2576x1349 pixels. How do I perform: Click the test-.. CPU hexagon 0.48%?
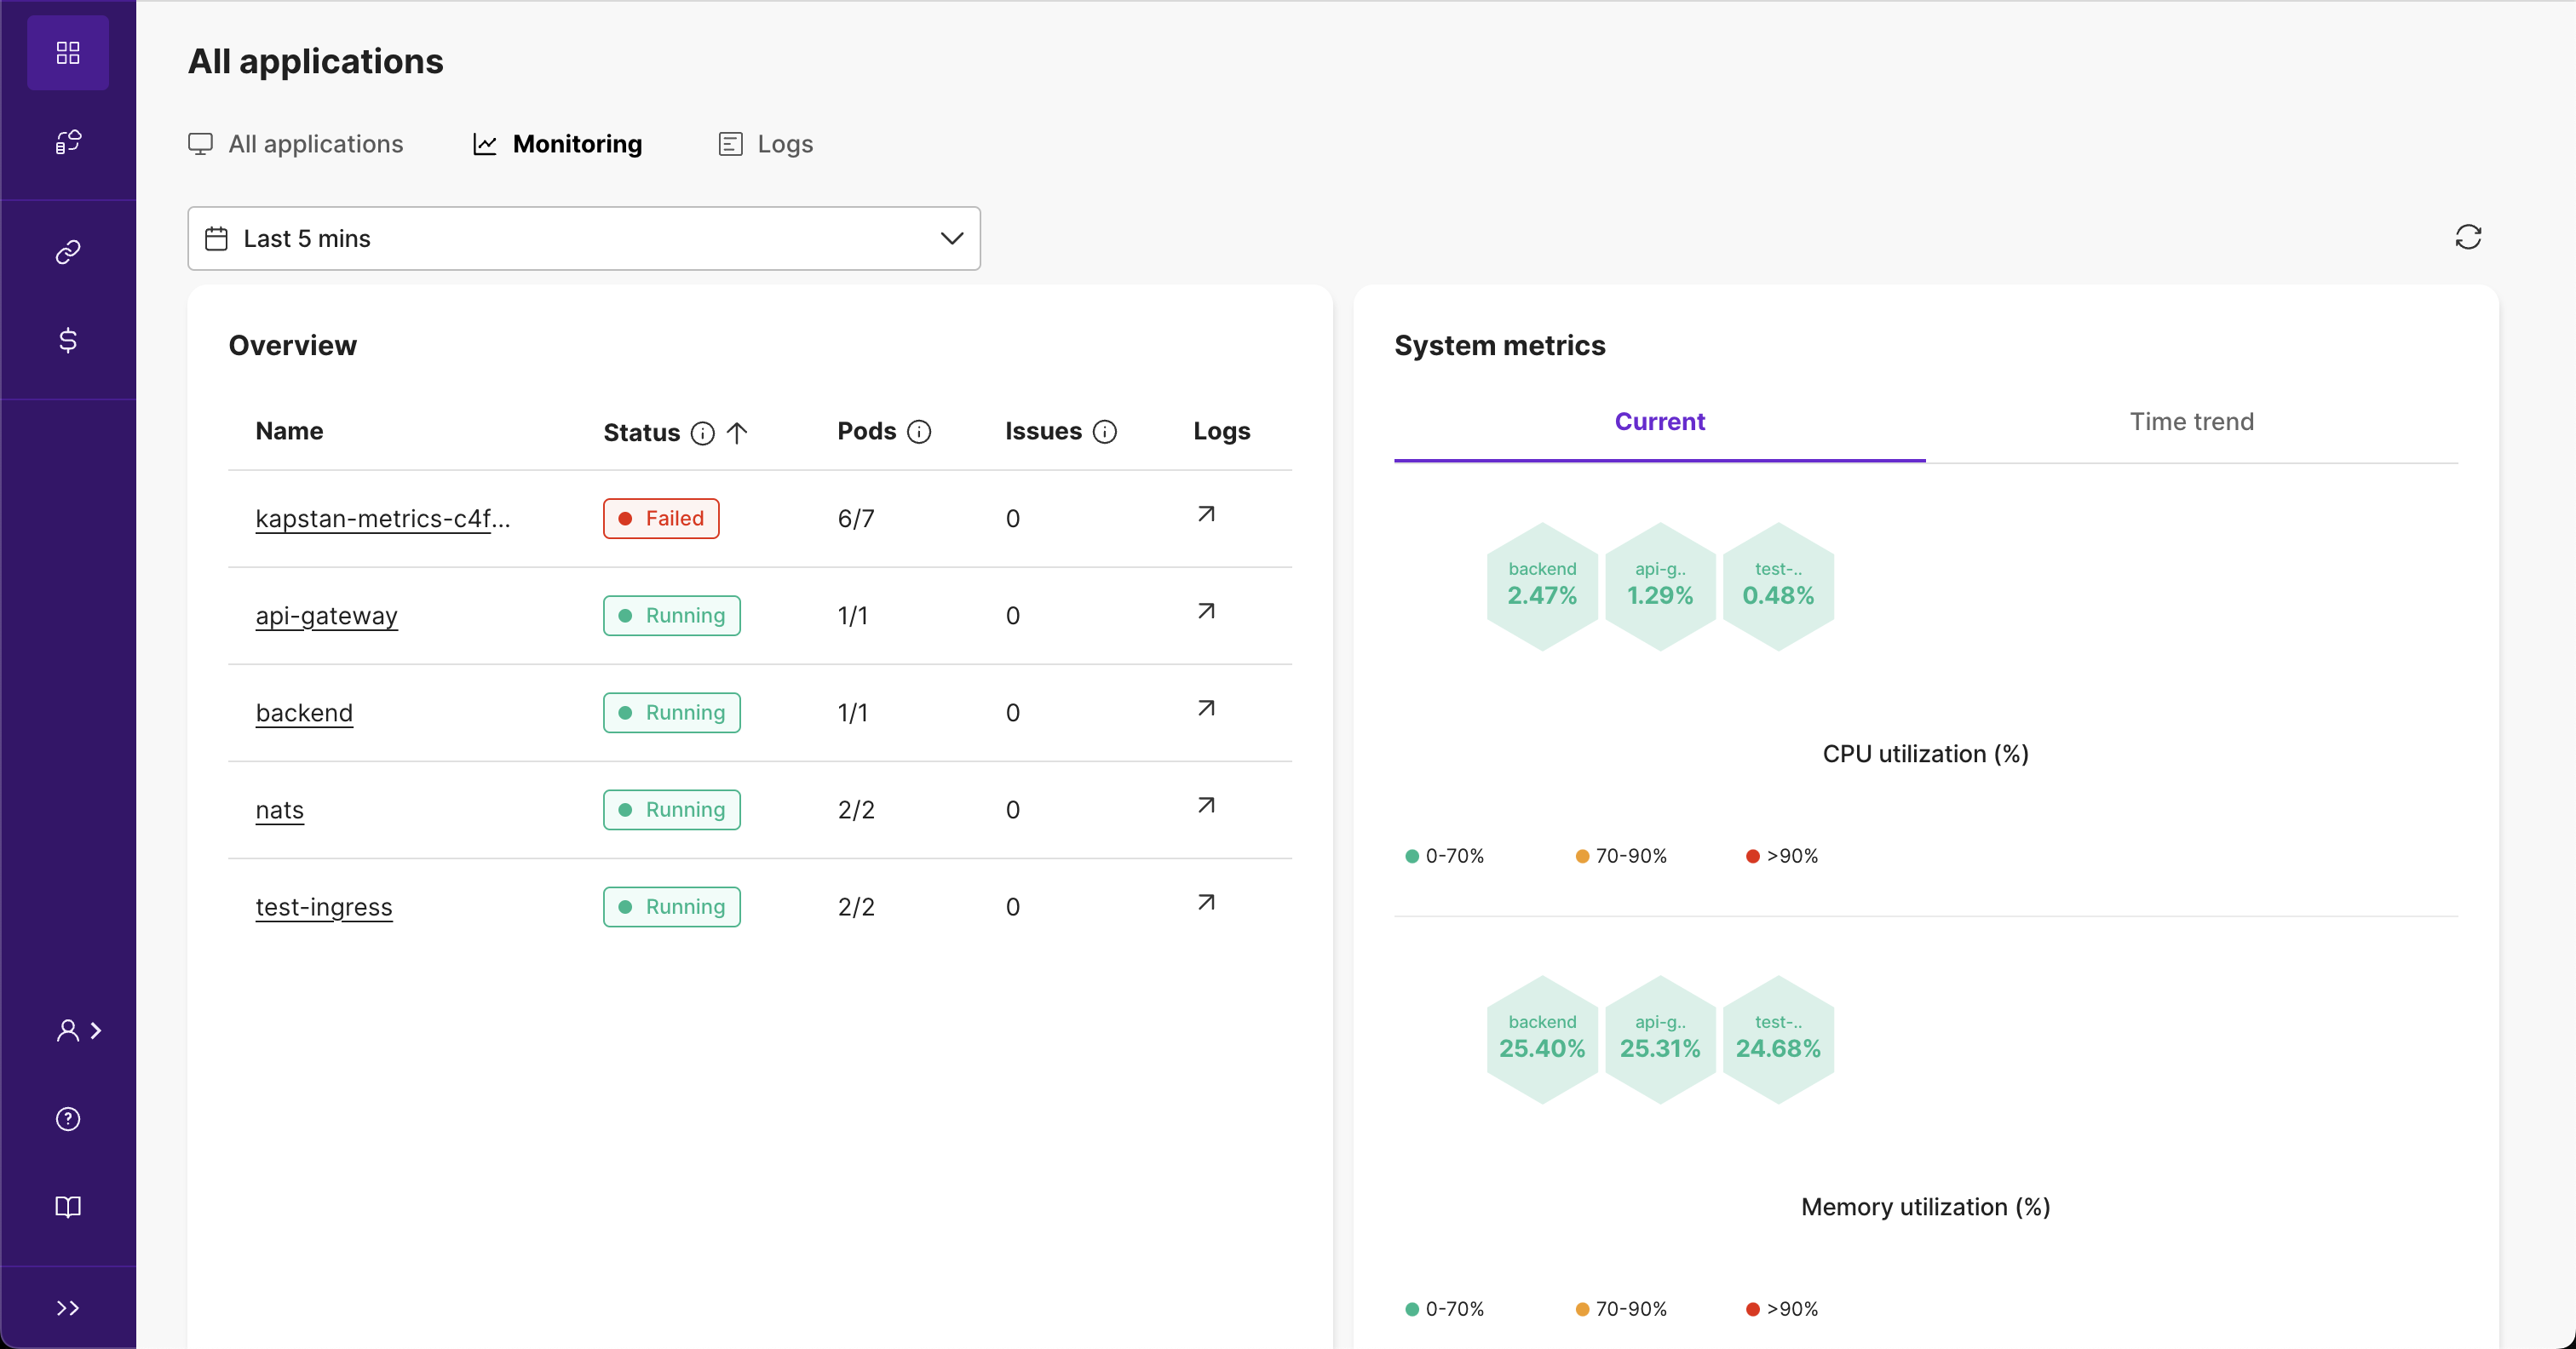(x=1778, y=586)
